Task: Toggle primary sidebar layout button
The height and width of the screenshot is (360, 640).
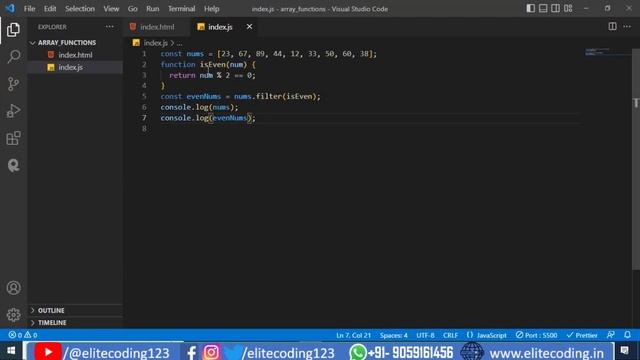Action: tap(530, 9)
